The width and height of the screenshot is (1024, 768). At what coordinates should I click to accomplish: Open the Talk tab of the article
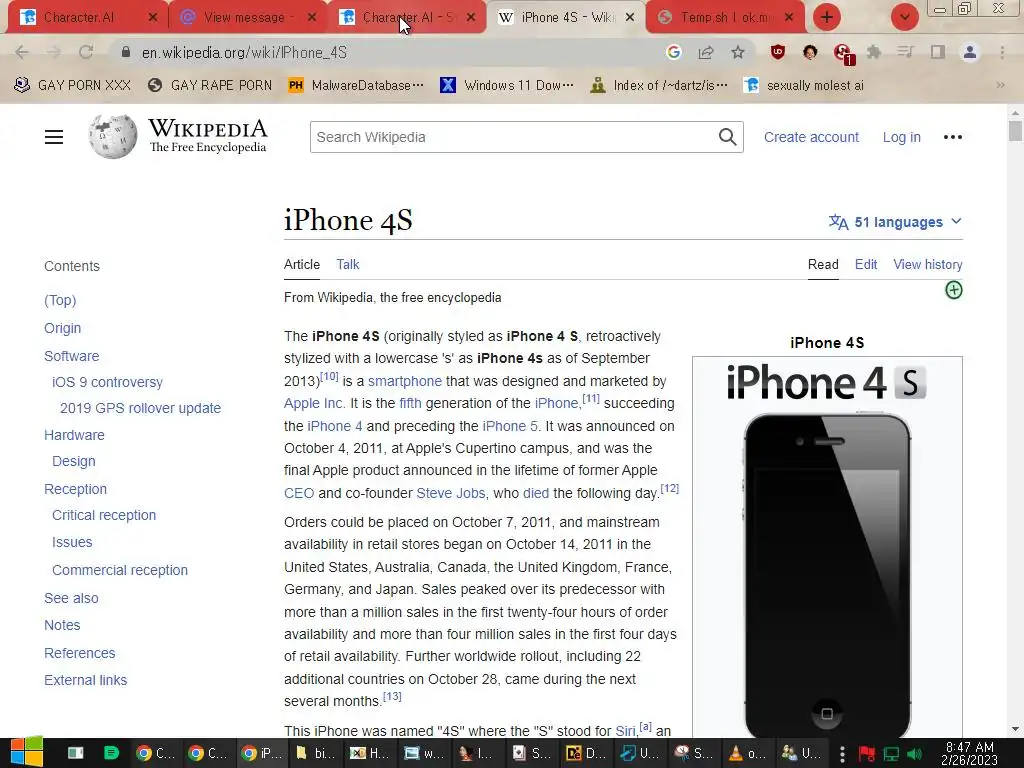click(x=347, y=264)
